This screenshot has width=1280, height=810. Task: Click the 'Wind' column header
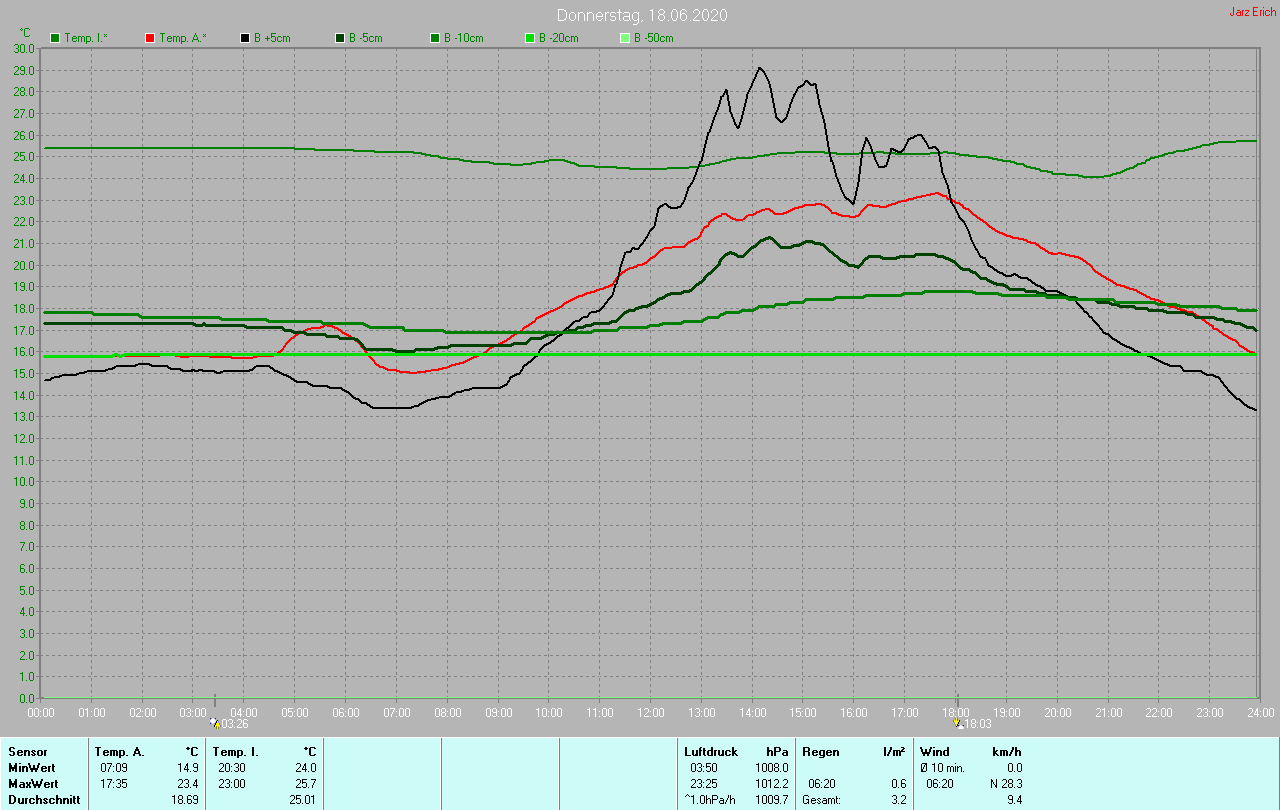(x=935, y=751)
